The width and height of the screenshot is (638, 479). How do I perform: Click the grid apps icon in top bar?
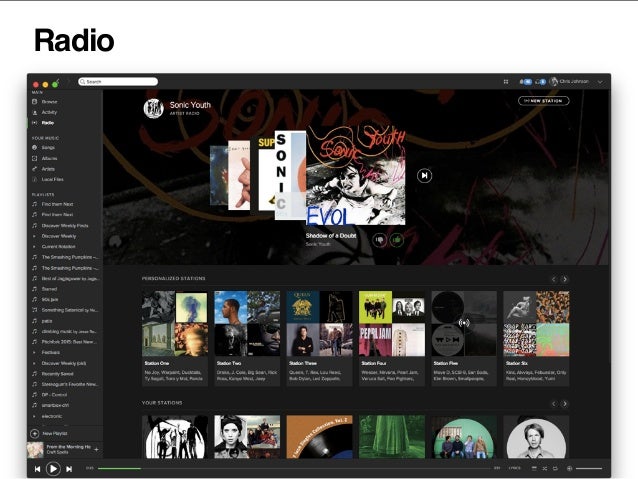tap(506, 82)
